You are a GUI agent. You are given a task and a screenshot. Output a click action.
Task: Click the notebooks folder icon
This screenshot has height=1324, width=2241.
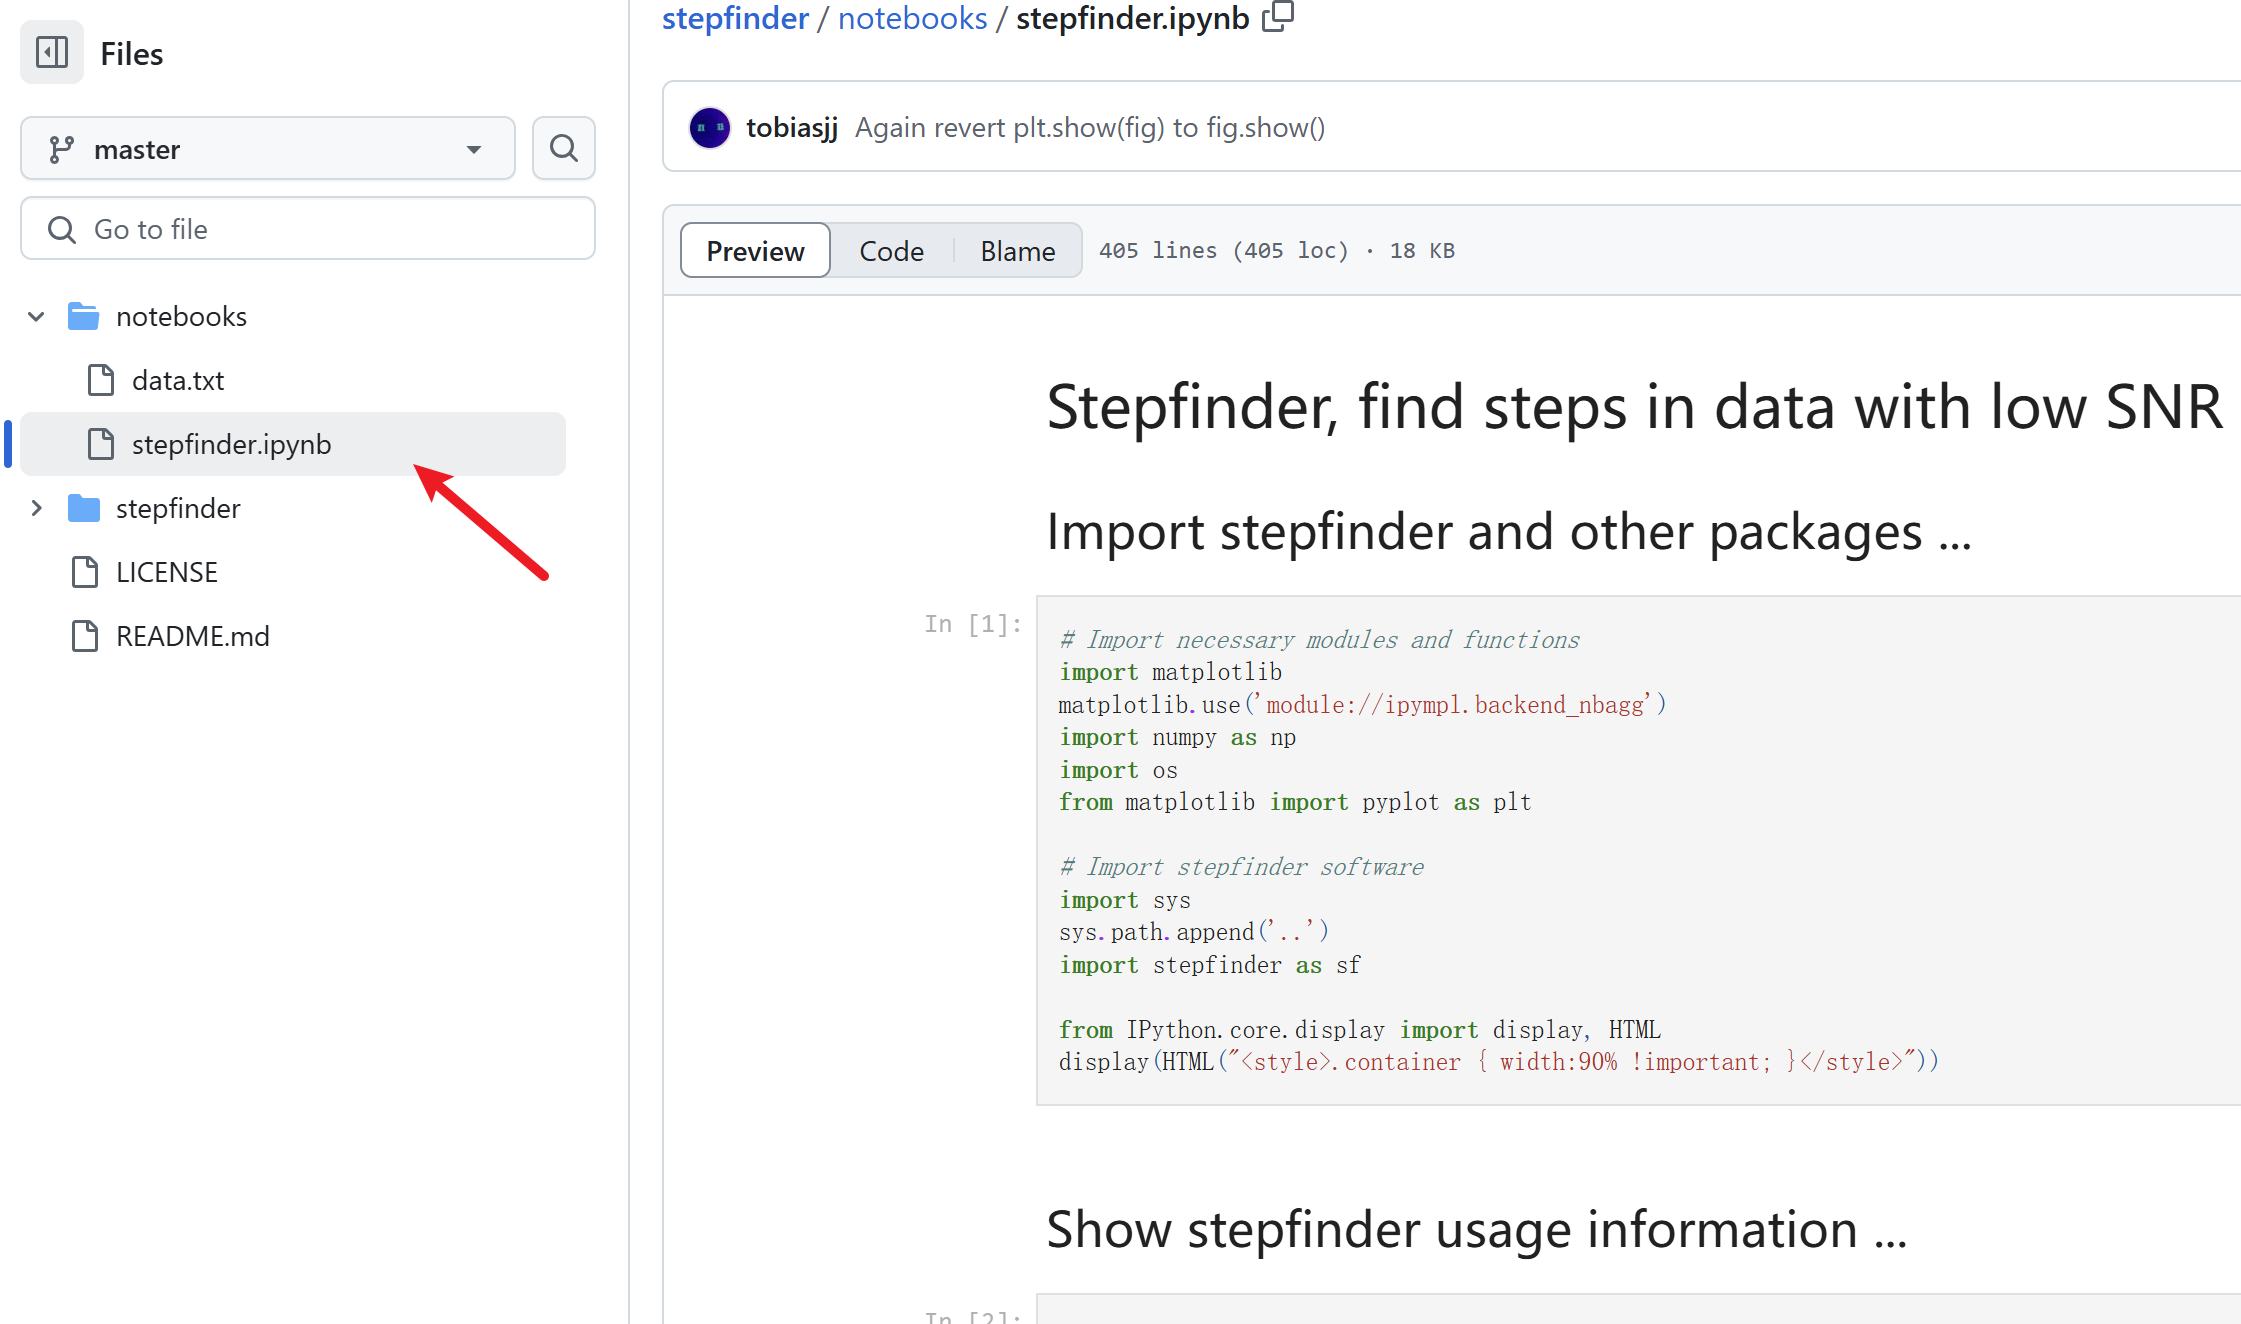pyautogui.click(x=84, y=316)
